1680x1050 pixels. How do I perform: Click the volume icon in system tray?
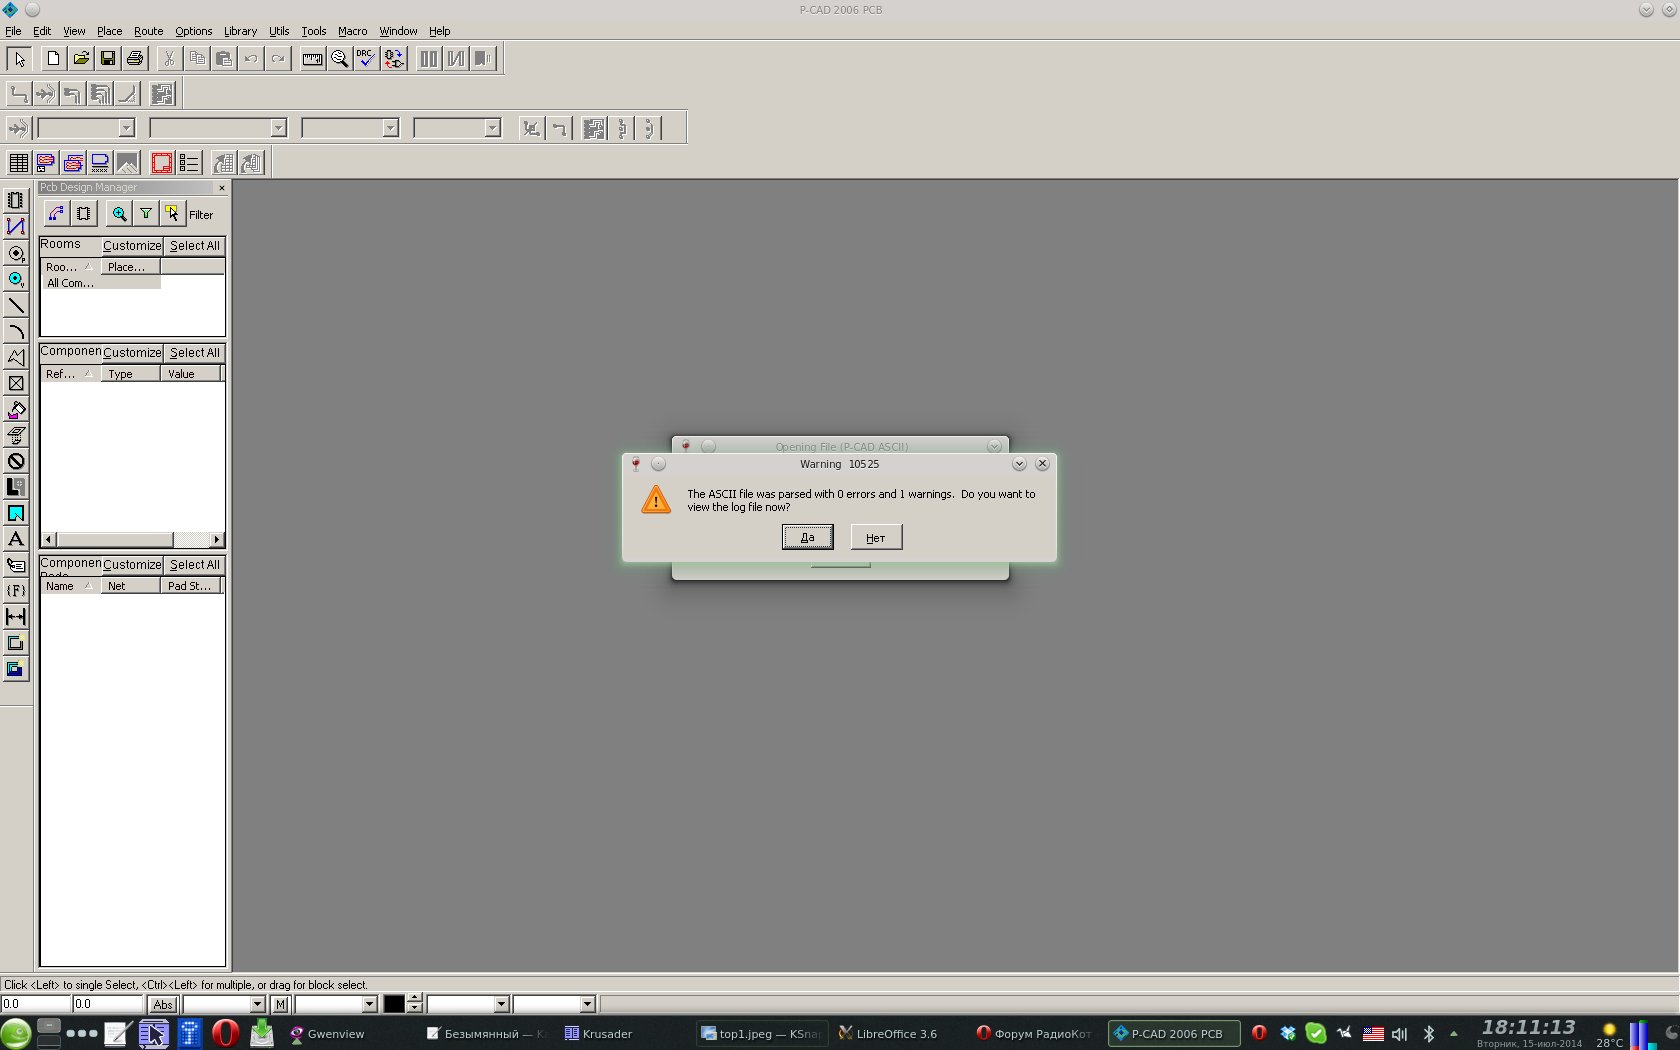(x=1399, y=1034)
